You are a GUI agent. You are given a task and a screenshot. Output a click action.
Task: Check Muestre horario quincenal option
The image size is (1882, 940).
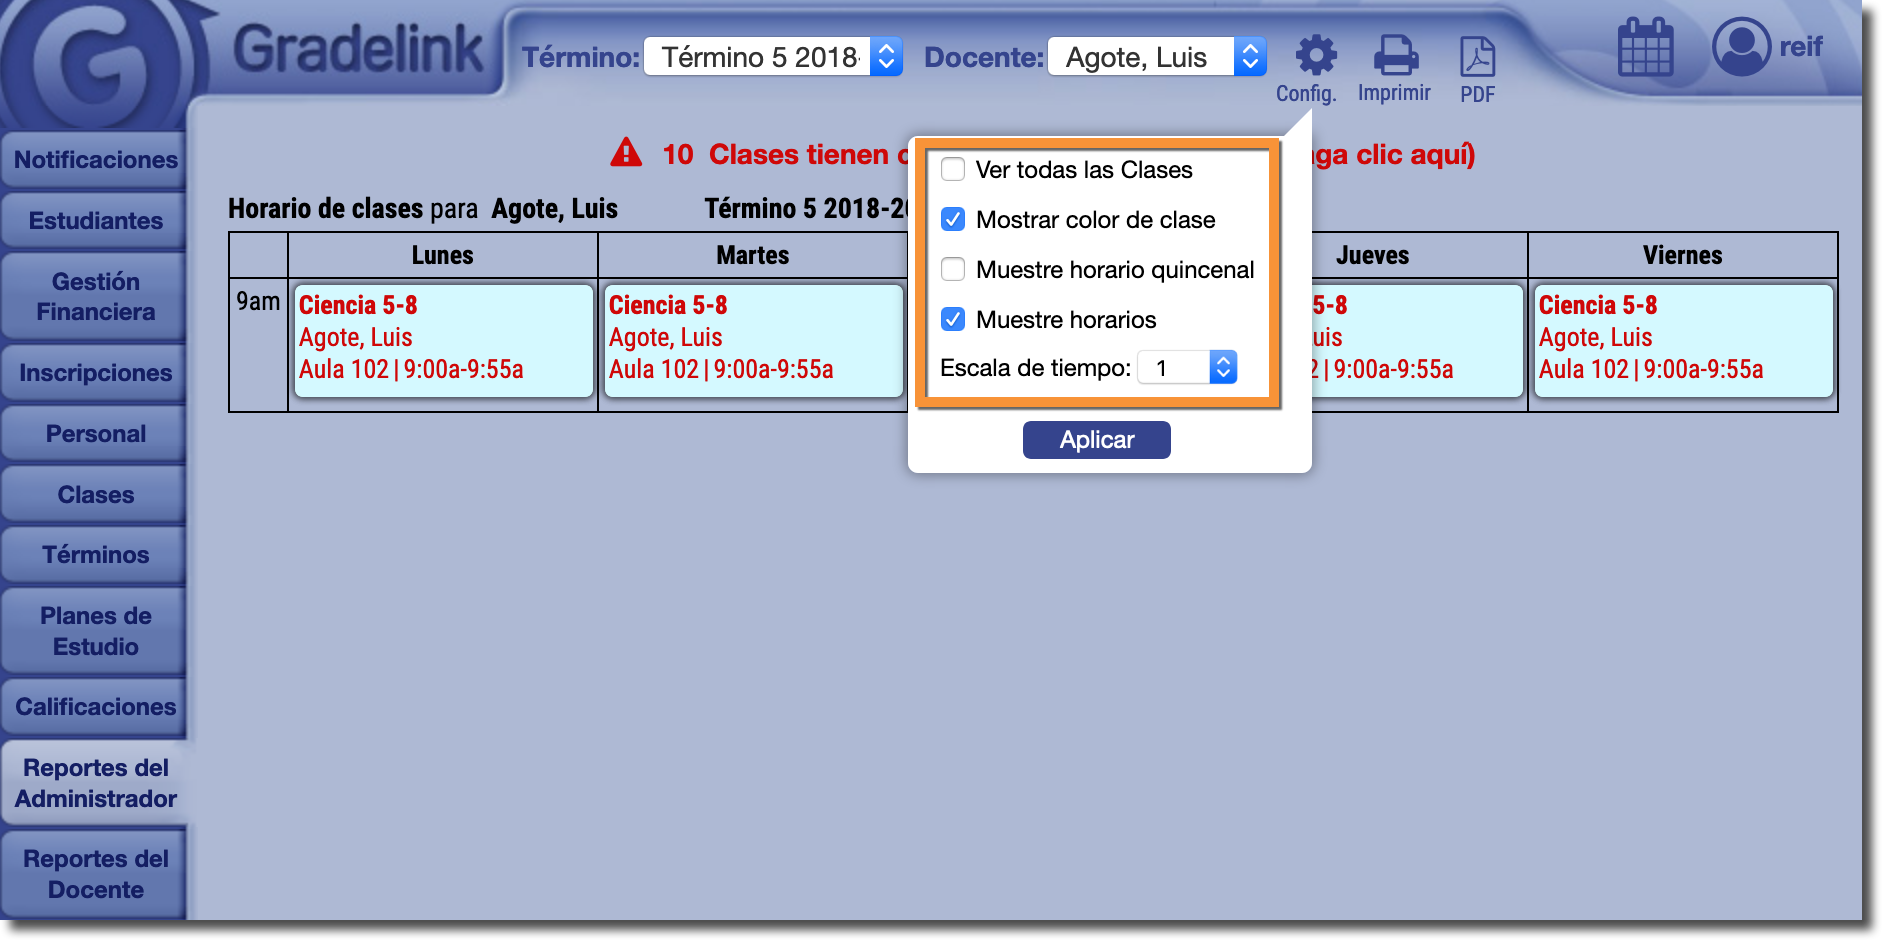coord(953,270)
